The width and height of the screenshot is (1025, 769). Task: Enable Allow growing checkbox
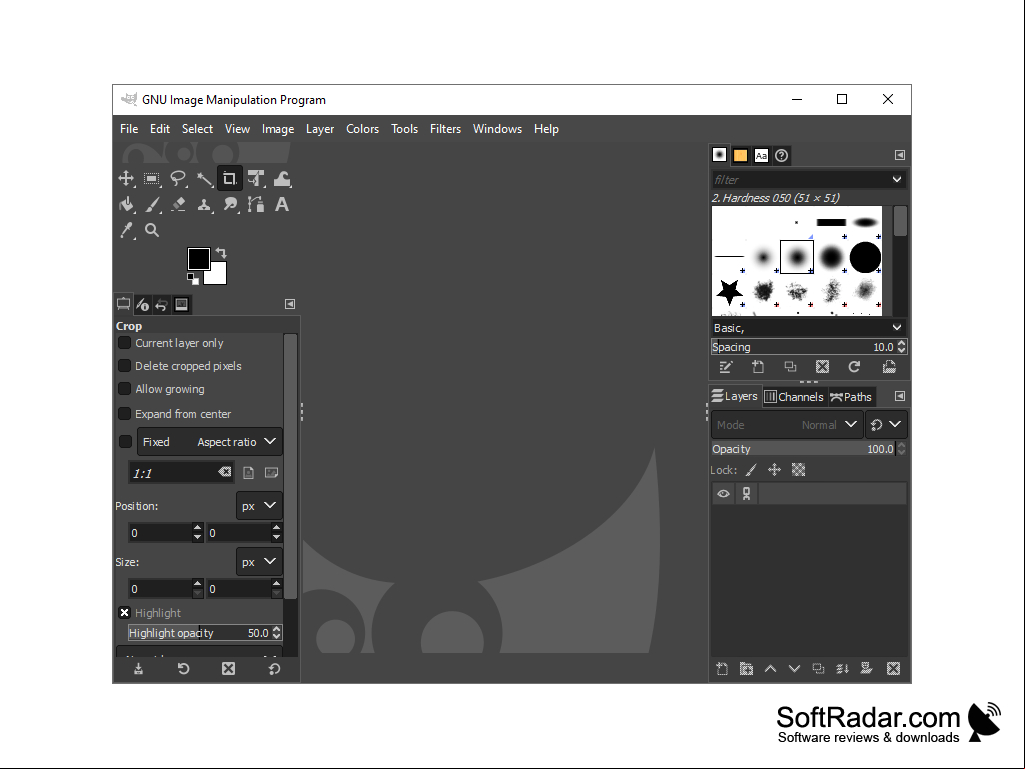[124, 388]
